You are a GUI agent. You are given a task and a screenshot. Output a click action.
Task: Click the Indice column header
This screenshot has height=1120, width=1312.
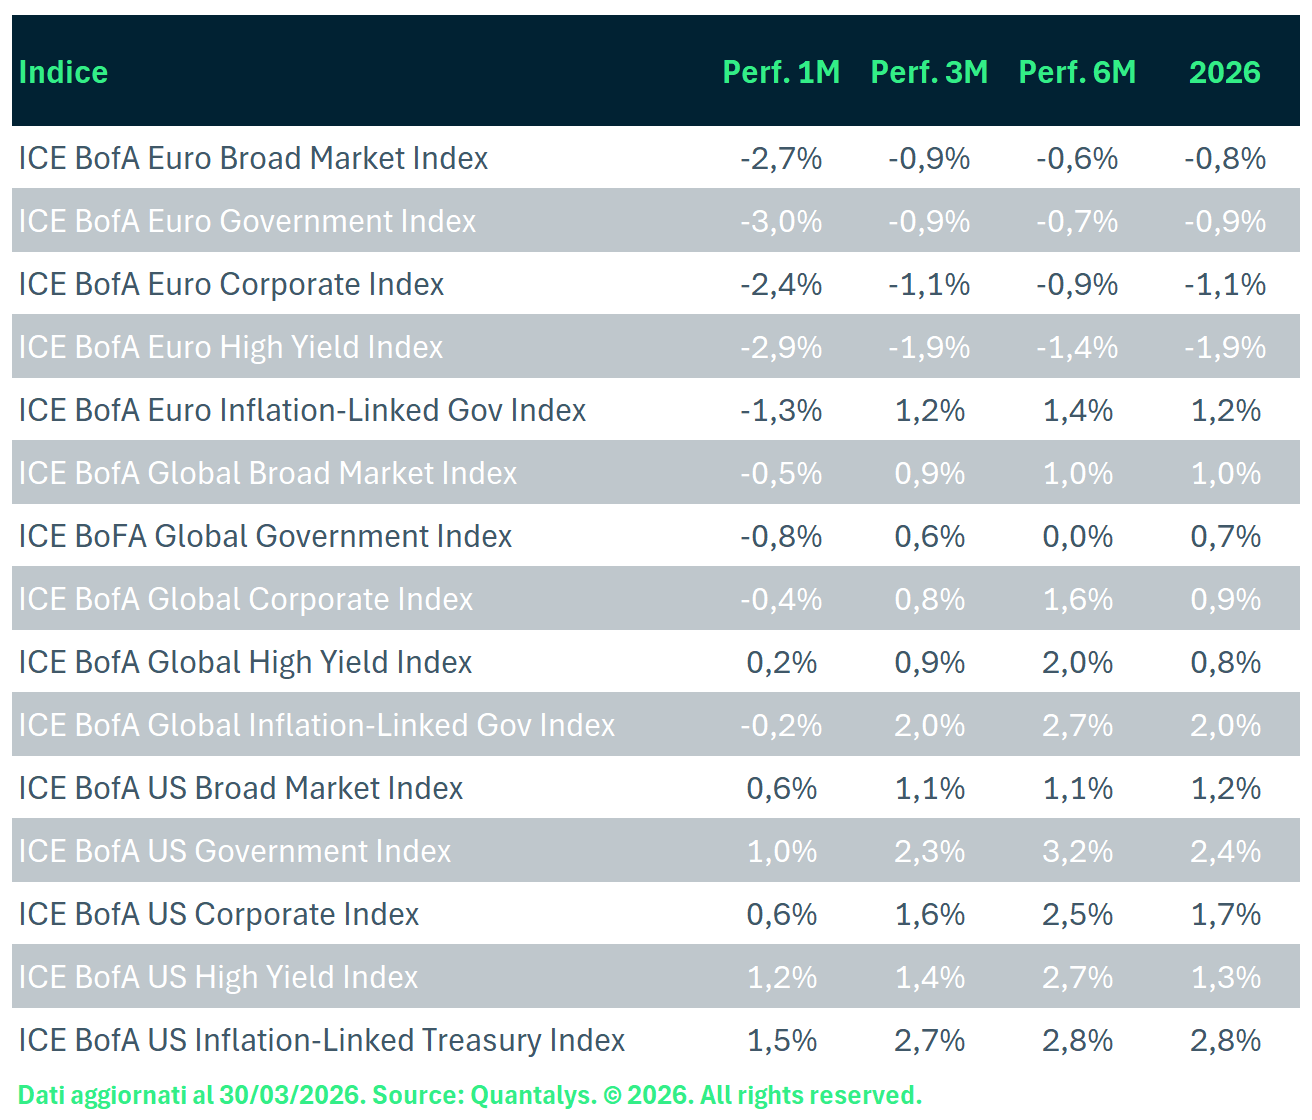pos(63,72)
